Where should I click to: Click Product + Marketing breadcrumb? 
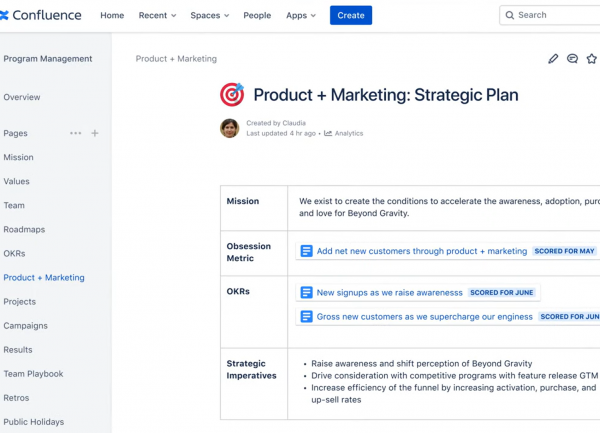click(176, 59)
